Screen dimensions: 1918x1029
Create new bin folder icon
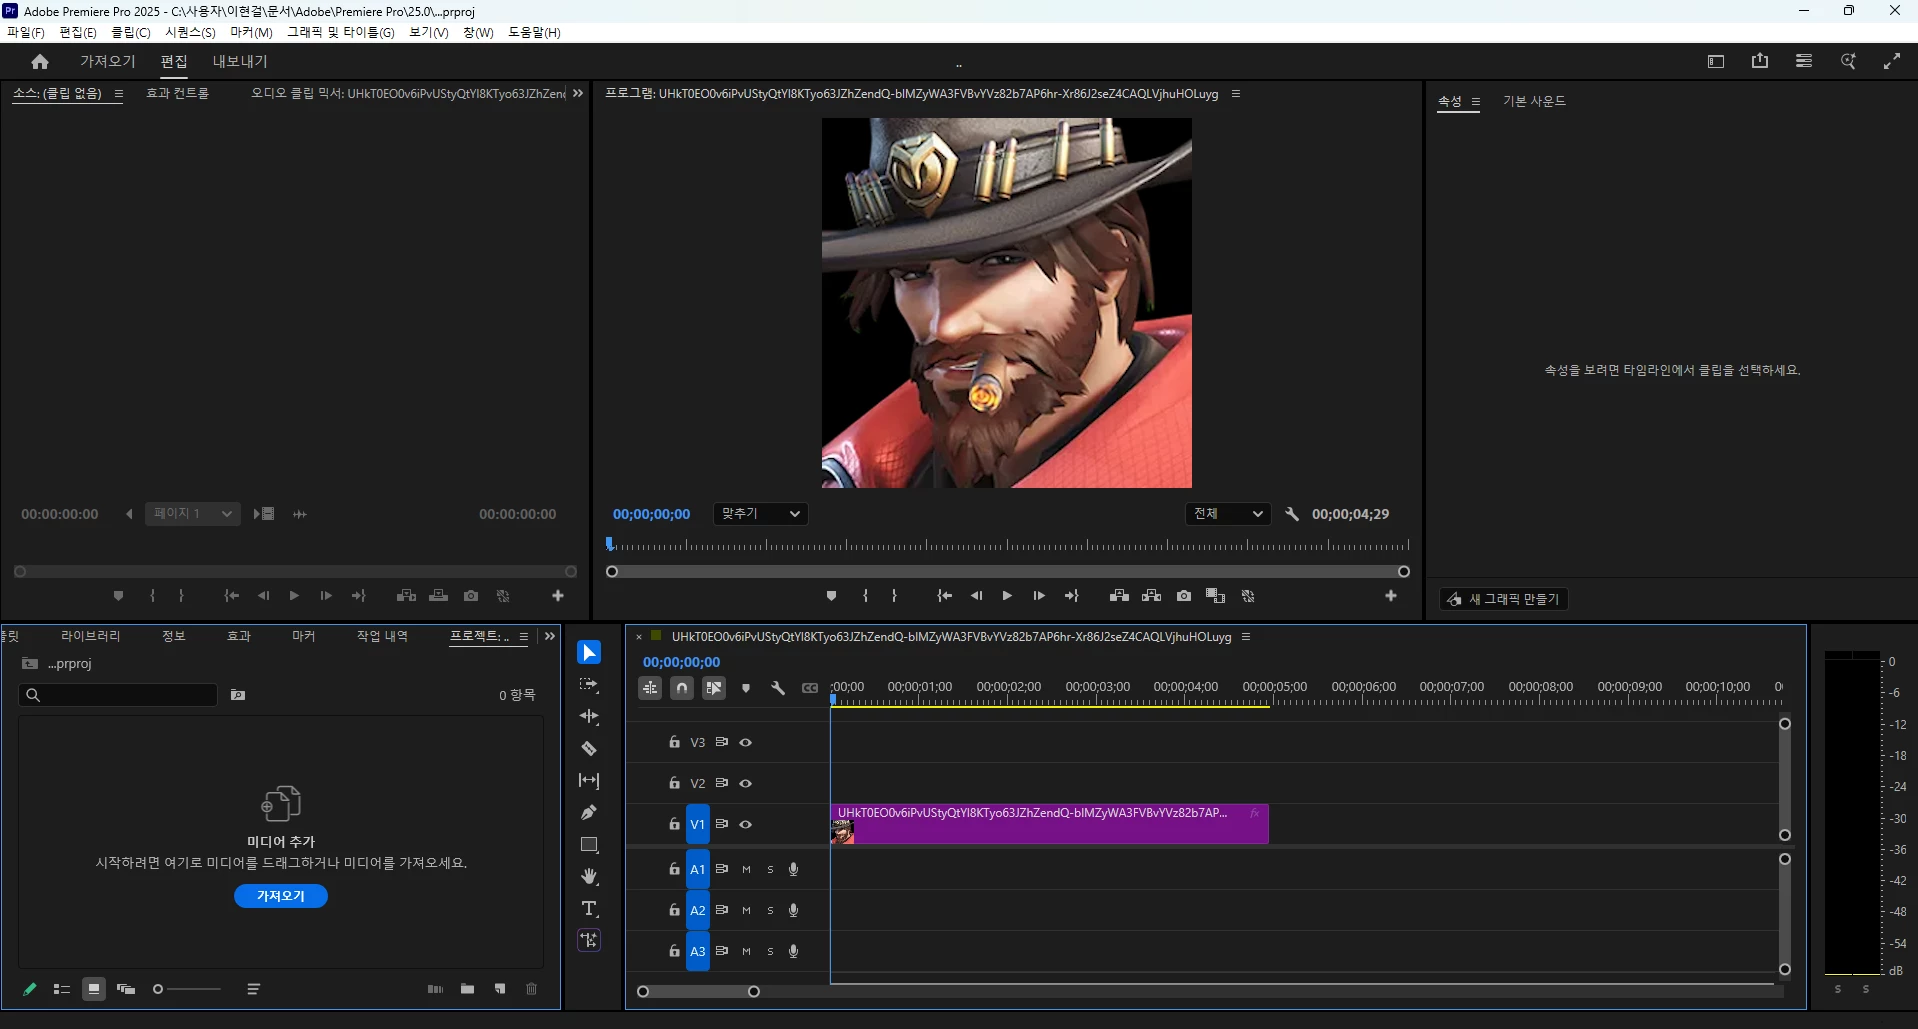[x=467, y=989]
